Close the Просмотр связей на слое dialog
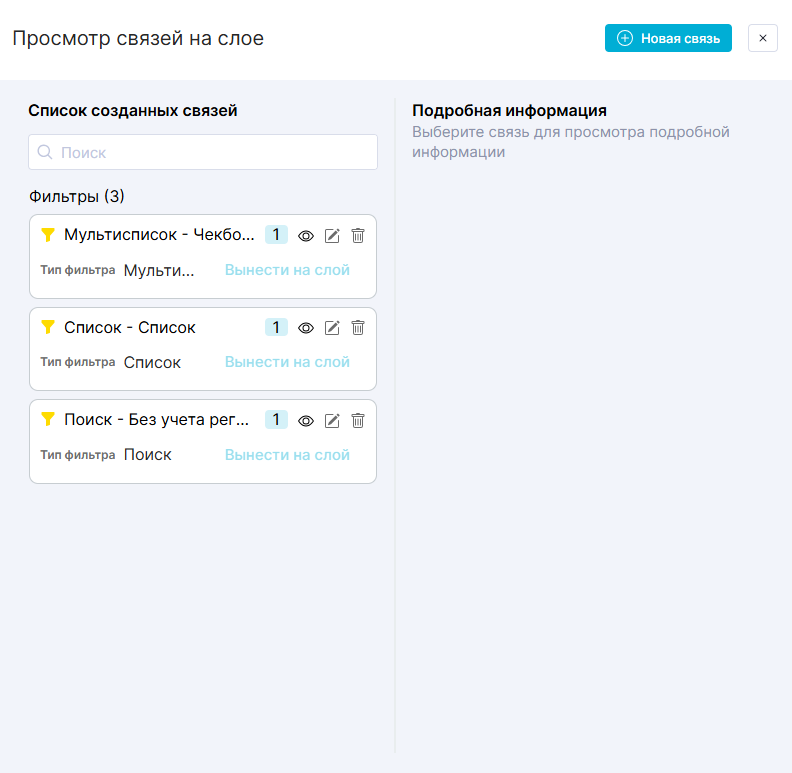 pos(762,38)
